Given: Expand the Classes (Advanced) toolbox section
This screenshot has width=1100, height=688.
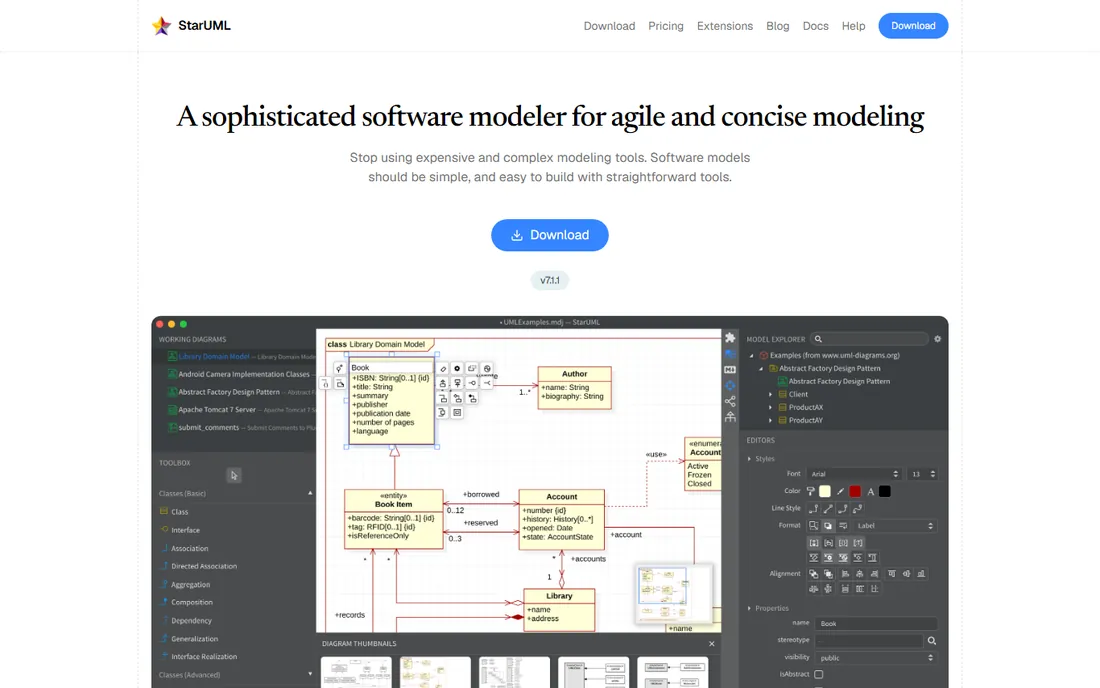Looking at the screenshot, I should point(310,675).
